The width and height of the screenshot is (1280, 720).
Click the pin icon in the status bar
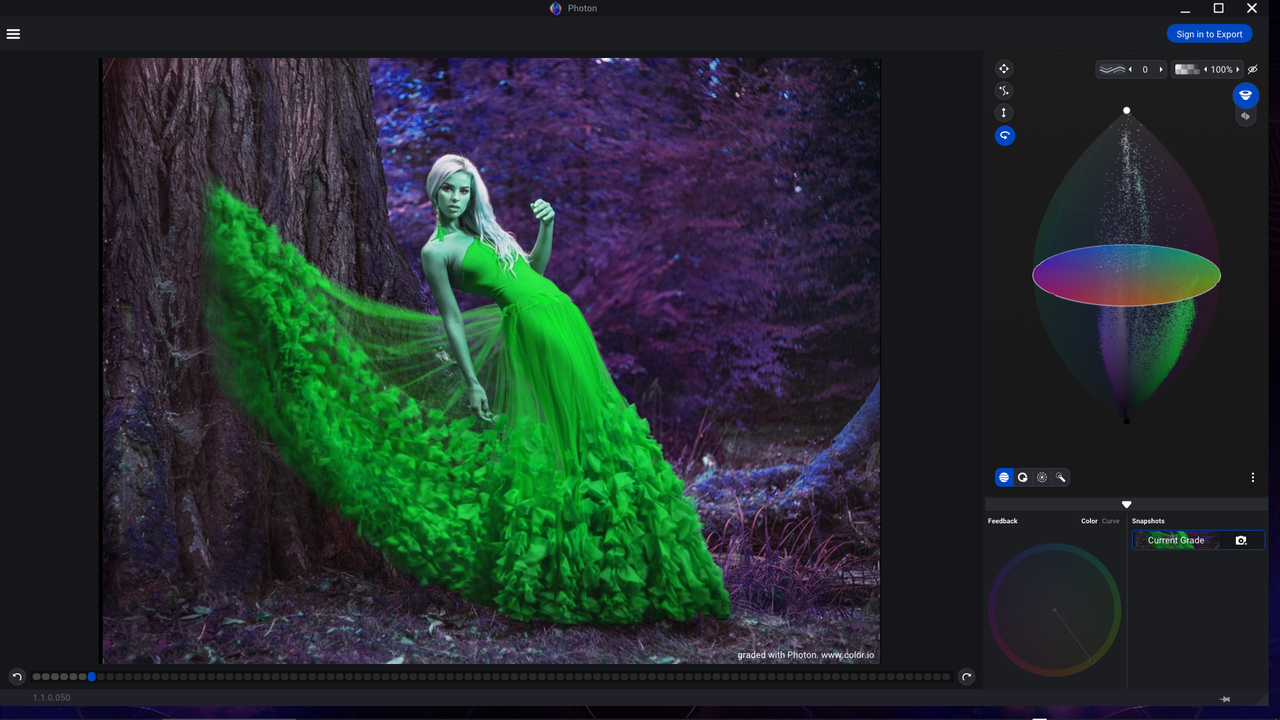tap(1226, 699)
